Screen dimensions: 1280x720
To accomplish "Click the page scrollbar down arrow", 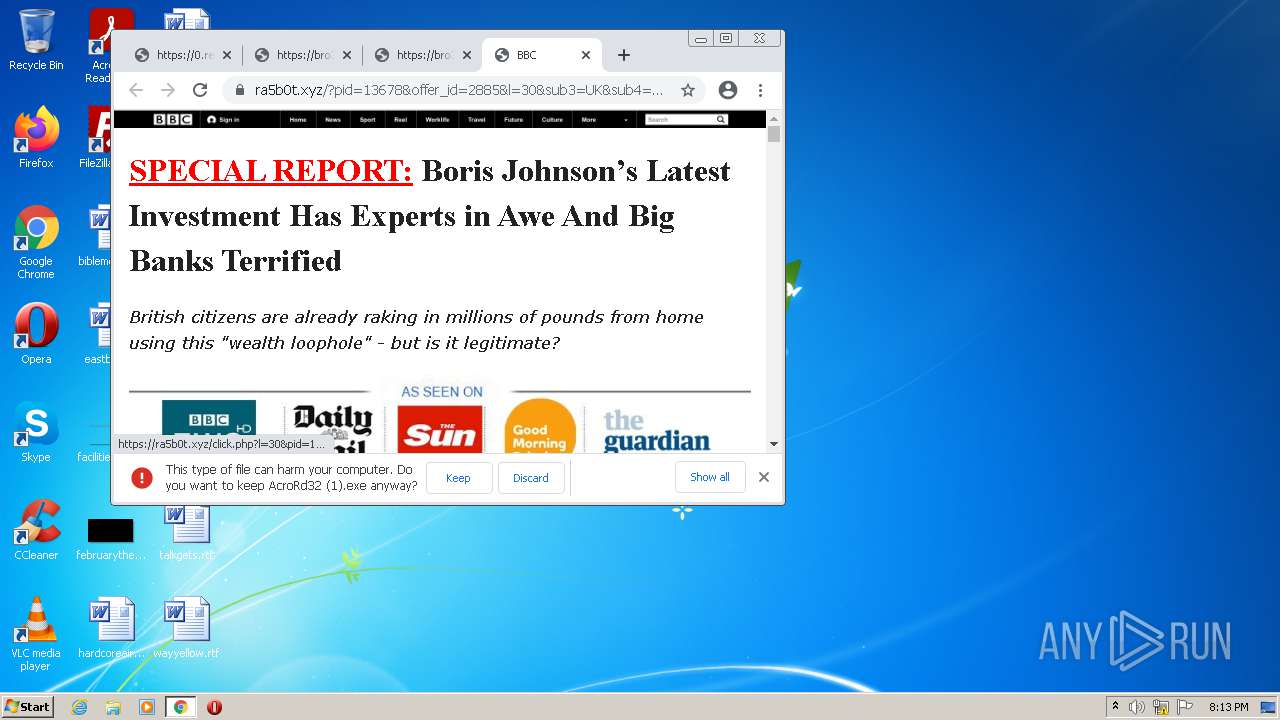I will click(774, 443).
